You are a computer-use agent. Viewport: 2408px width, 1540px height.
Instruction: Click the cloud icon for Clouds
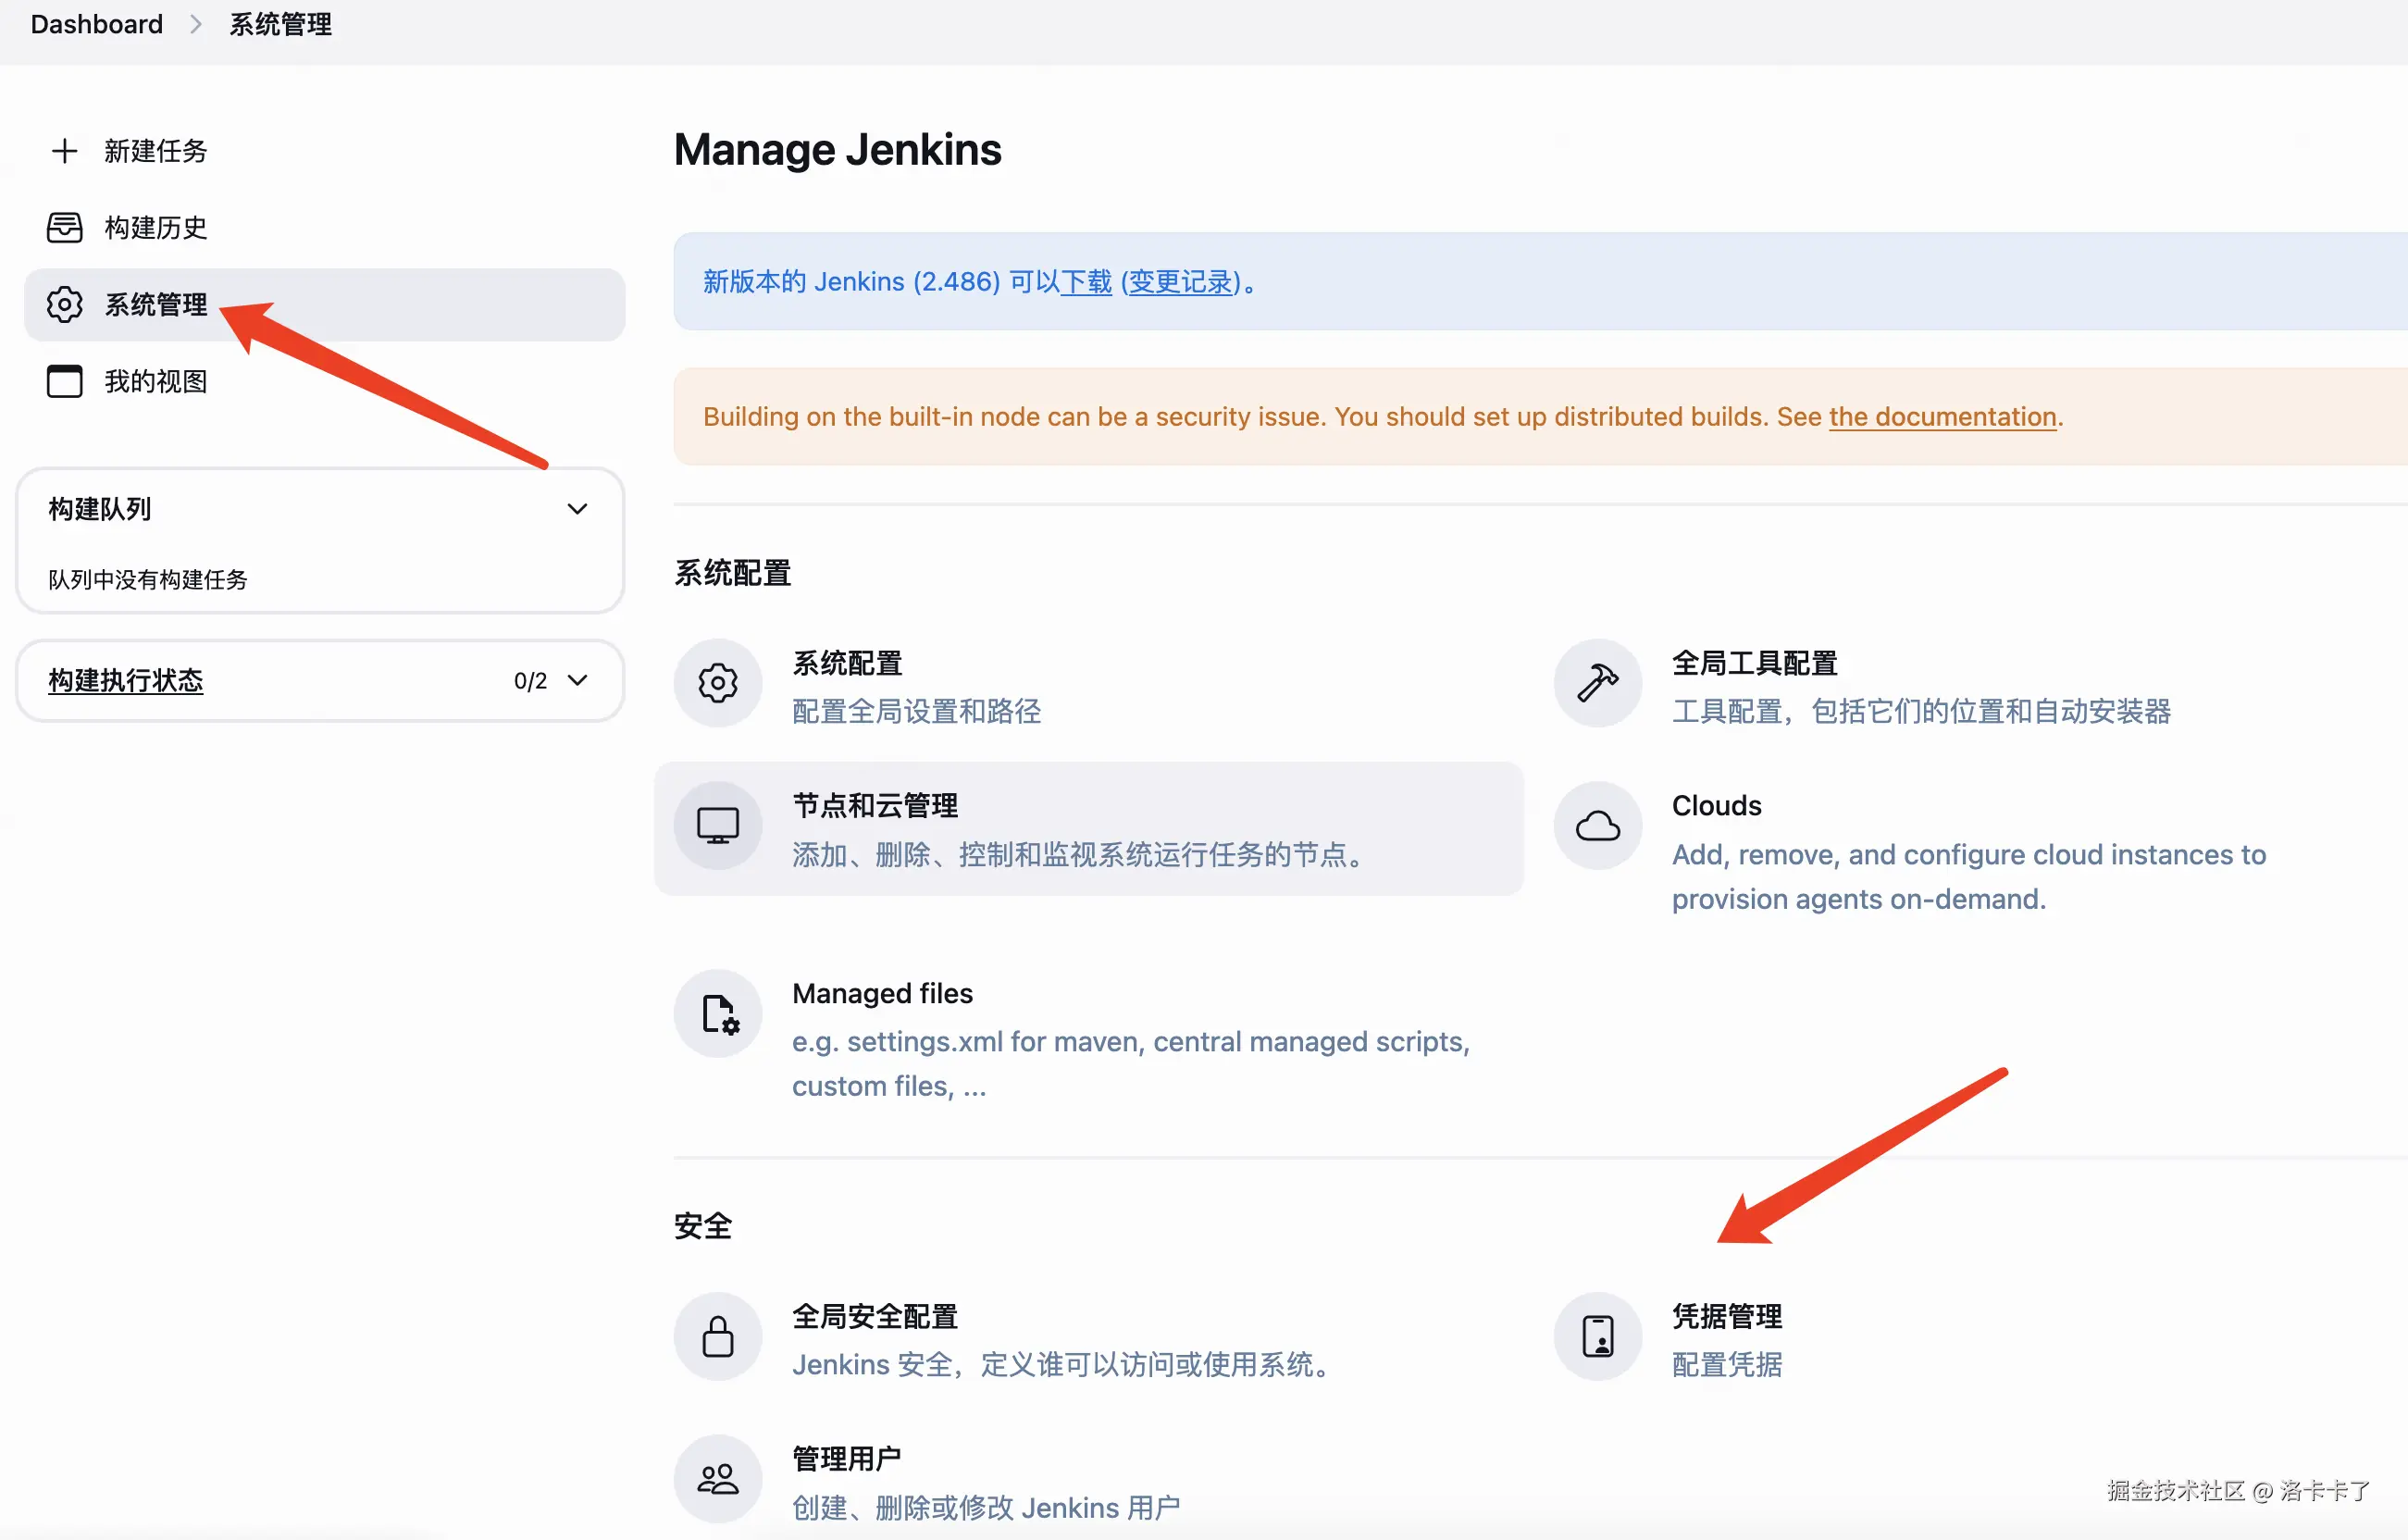[x=1597, y=826]
